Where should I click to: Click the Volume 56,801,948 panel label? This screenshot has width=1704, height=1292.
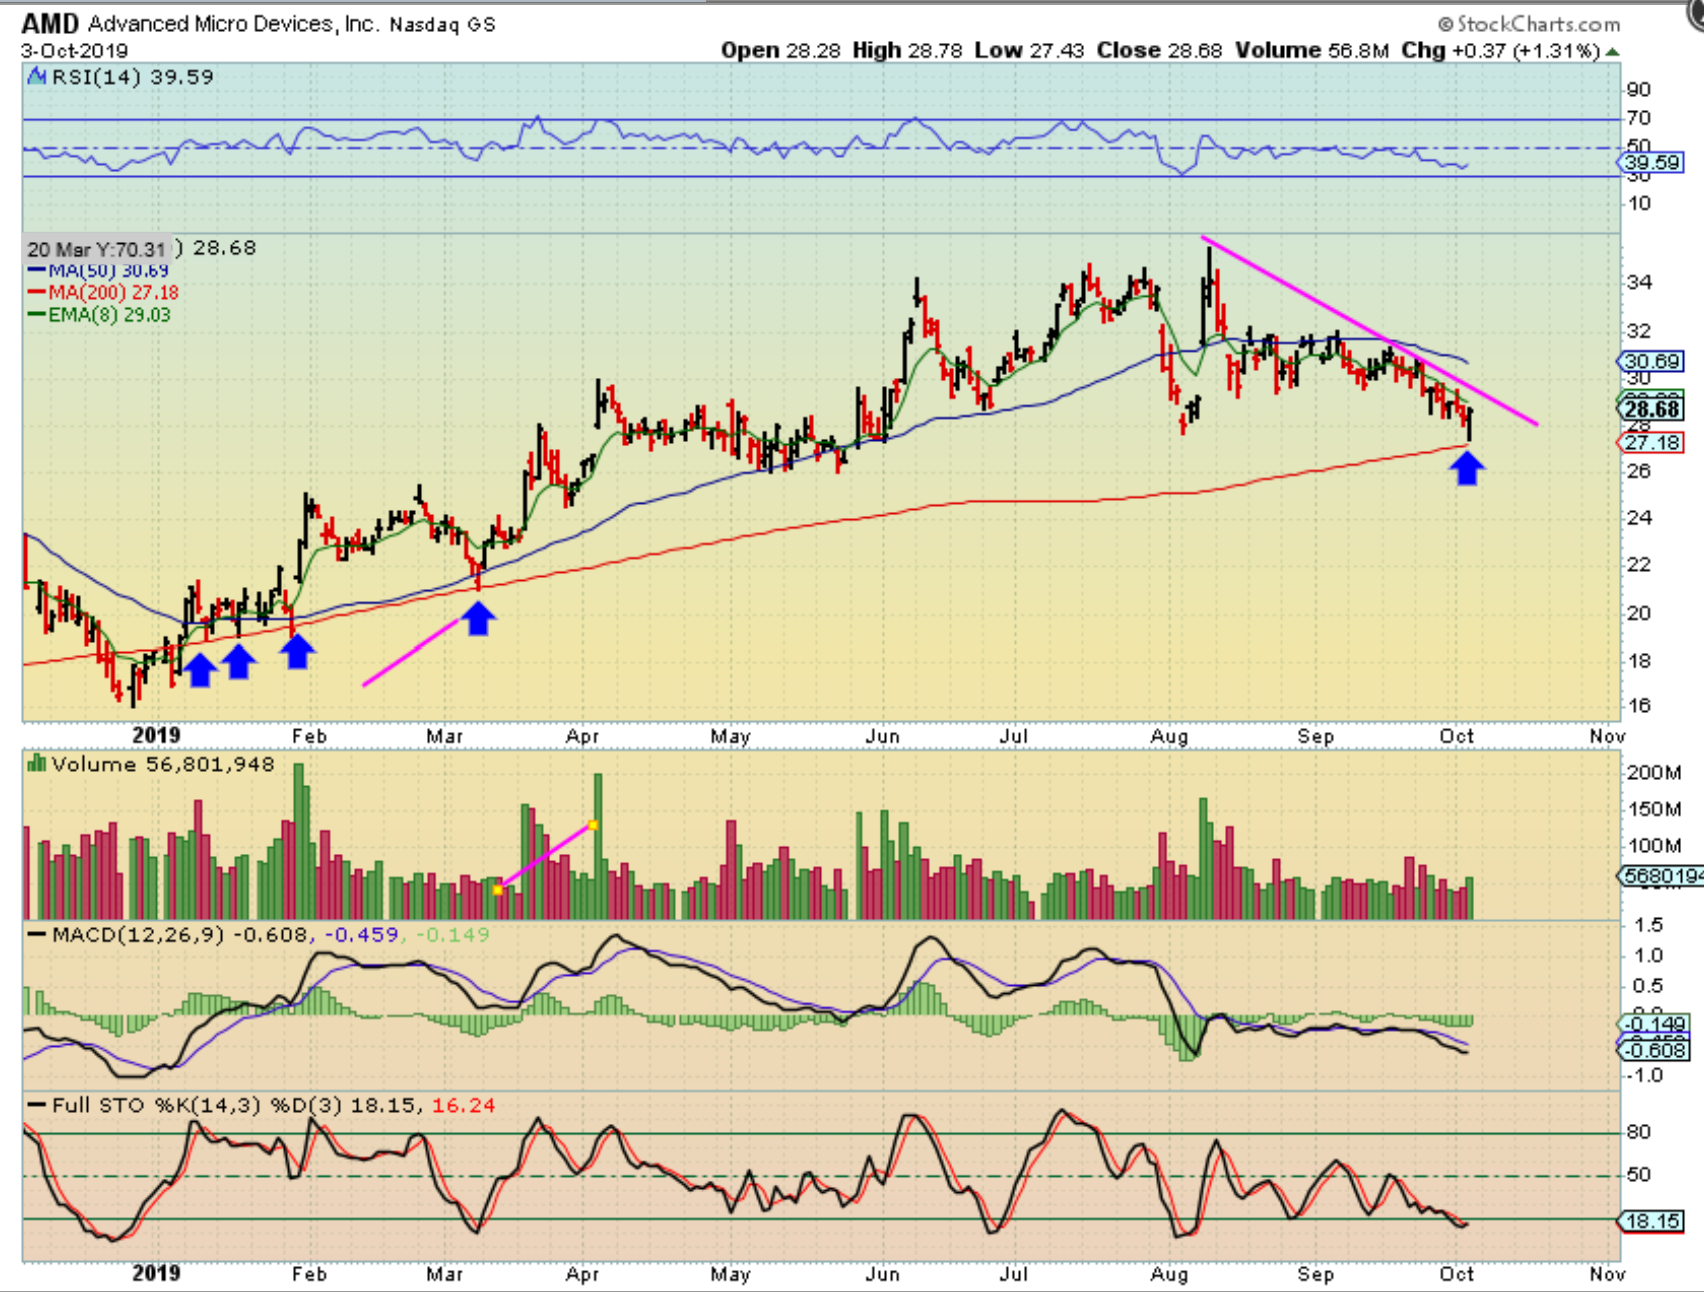pyautogui.click(x=163, y=764)
